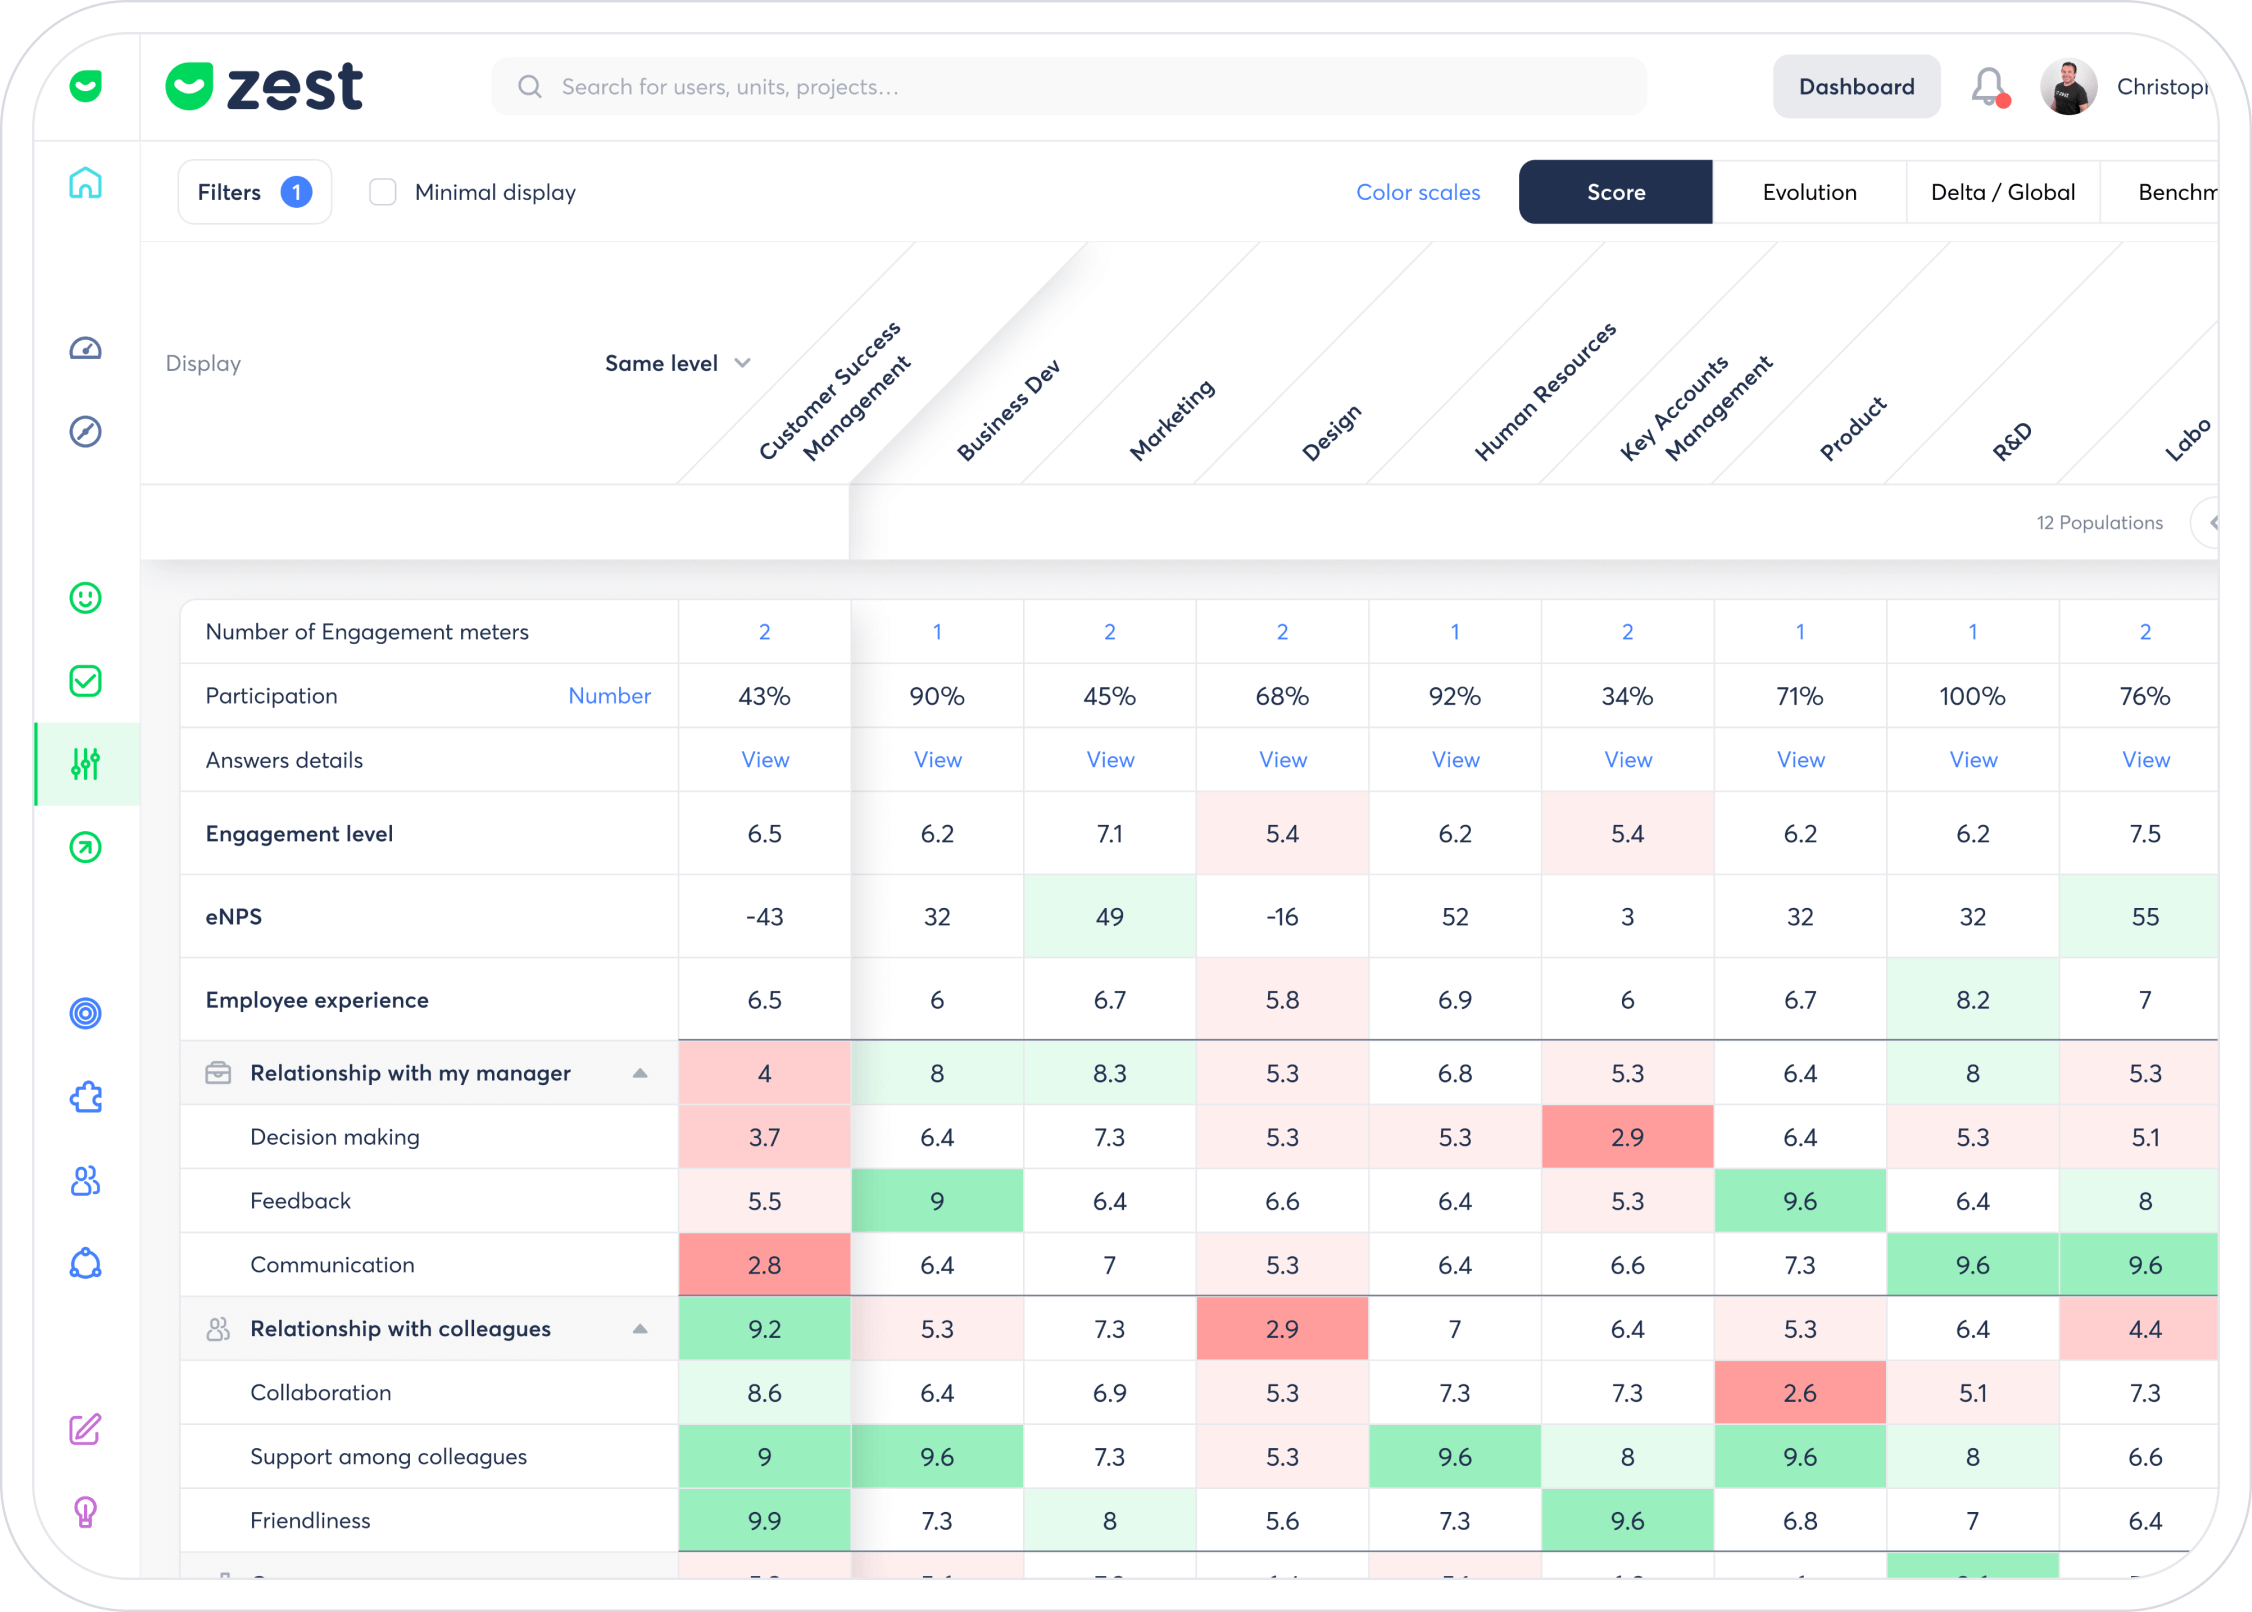Switch to the Evolution tab
The width and height of the screenshot is (2252, 1612).
coord(1809,192)
